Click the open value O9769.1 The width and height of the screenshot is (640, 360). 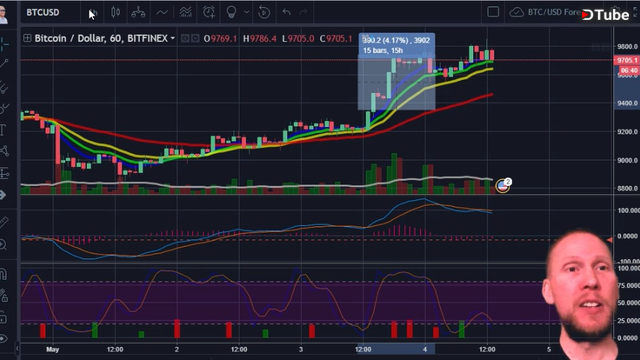(220, 39)
